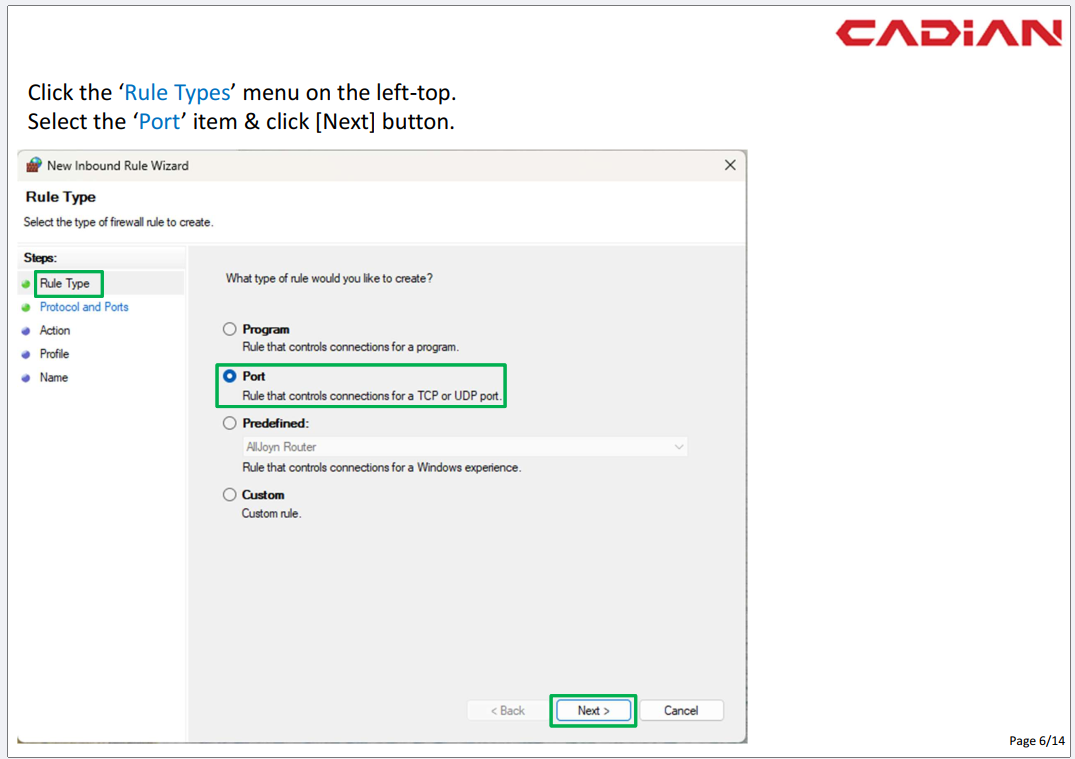Viewport: 1075px width, 759px height.
Task: Click the green bullet beside Protocol and Ports
Action: 26,308
